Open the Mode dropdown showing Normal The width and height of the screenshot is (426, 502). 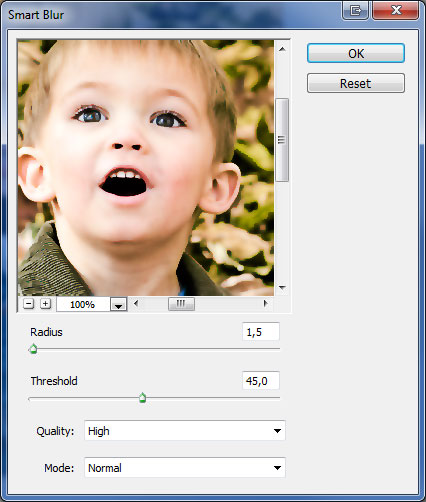[185, 468]
